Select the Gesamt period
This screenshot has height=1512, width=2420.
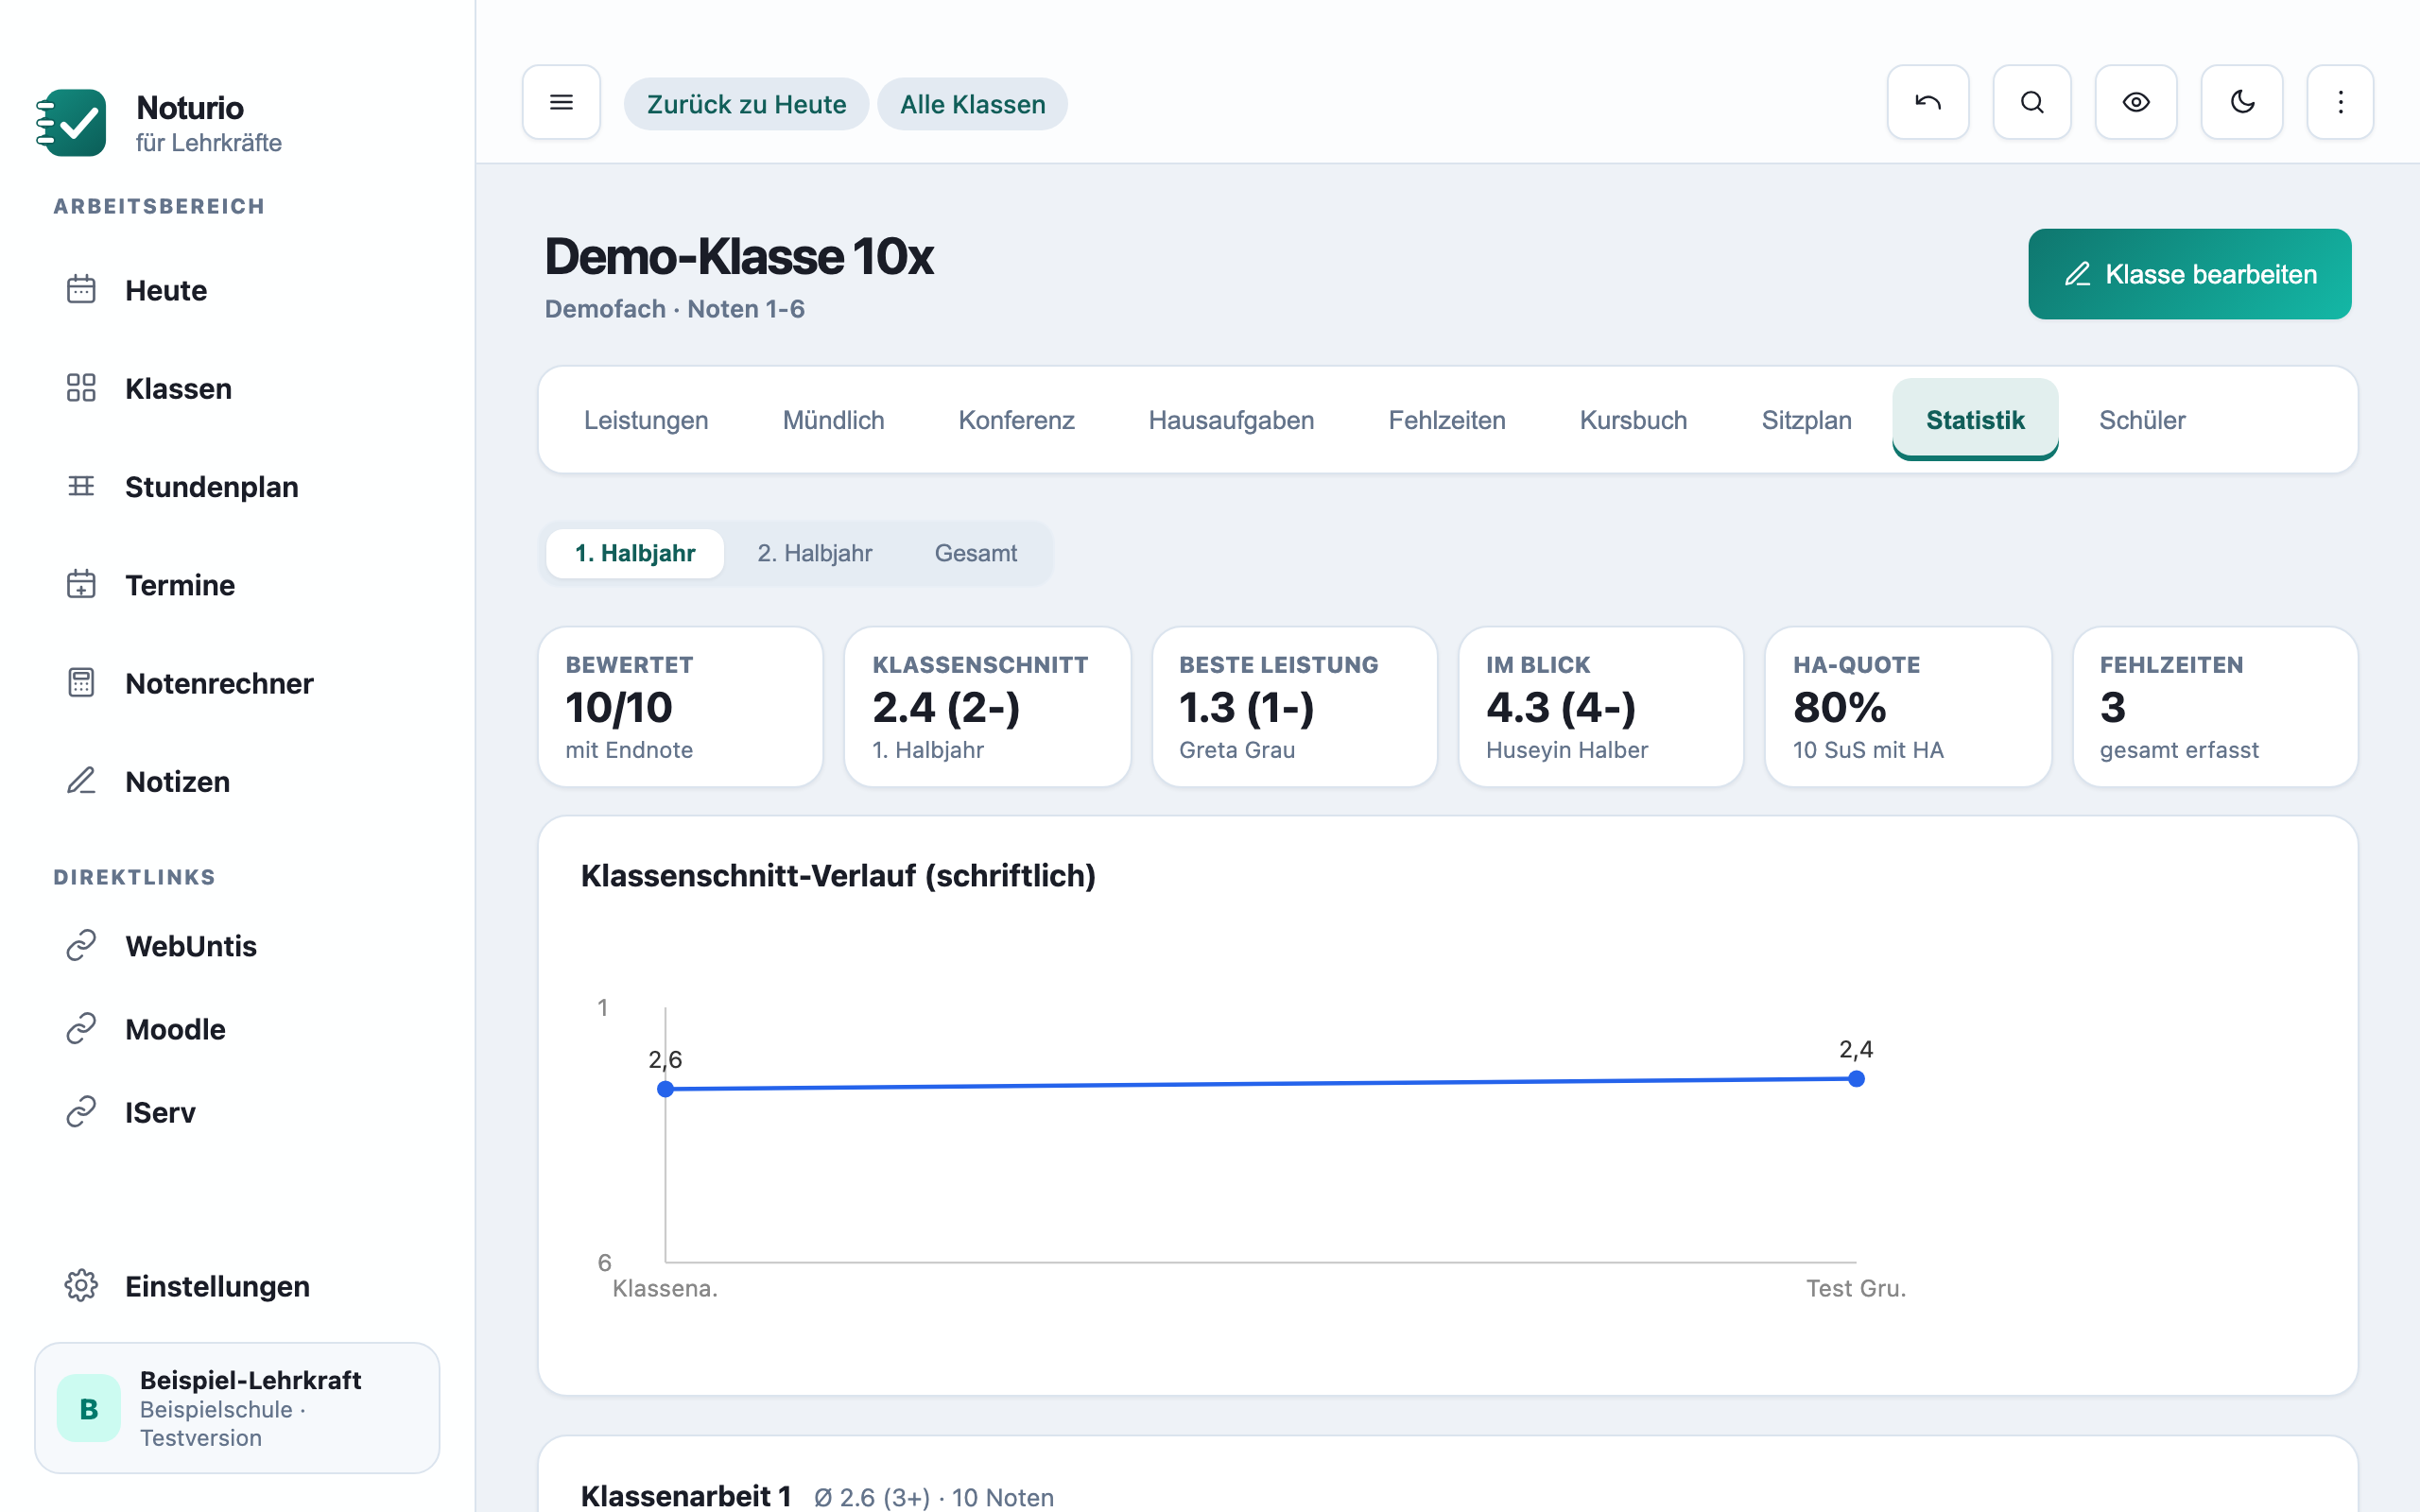click(975, 553)
